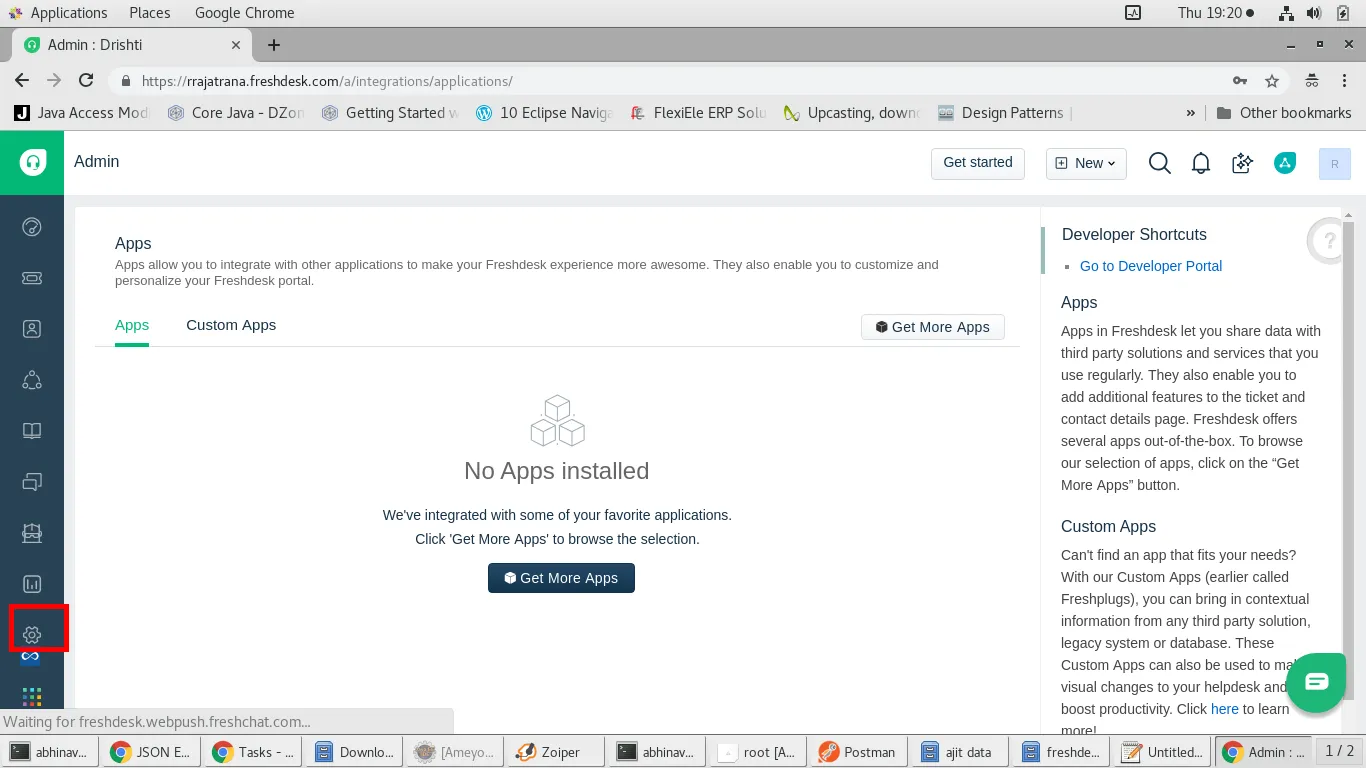This screenshot has width=1366, height=768.
Task: Select the Apps tab
Action: (132, 325)
